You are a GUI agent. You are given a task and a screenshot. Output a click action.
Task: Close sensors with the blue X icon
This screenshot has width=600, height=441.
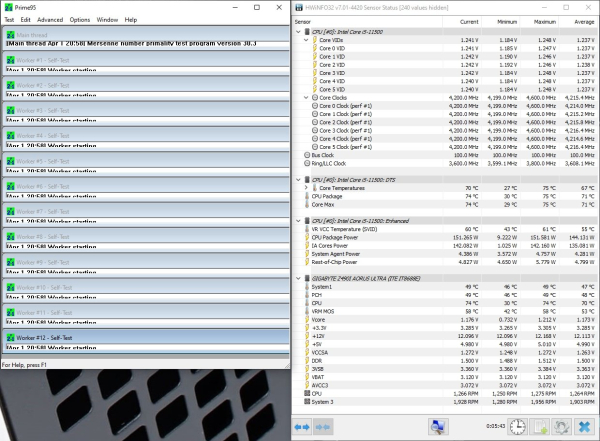584,427
